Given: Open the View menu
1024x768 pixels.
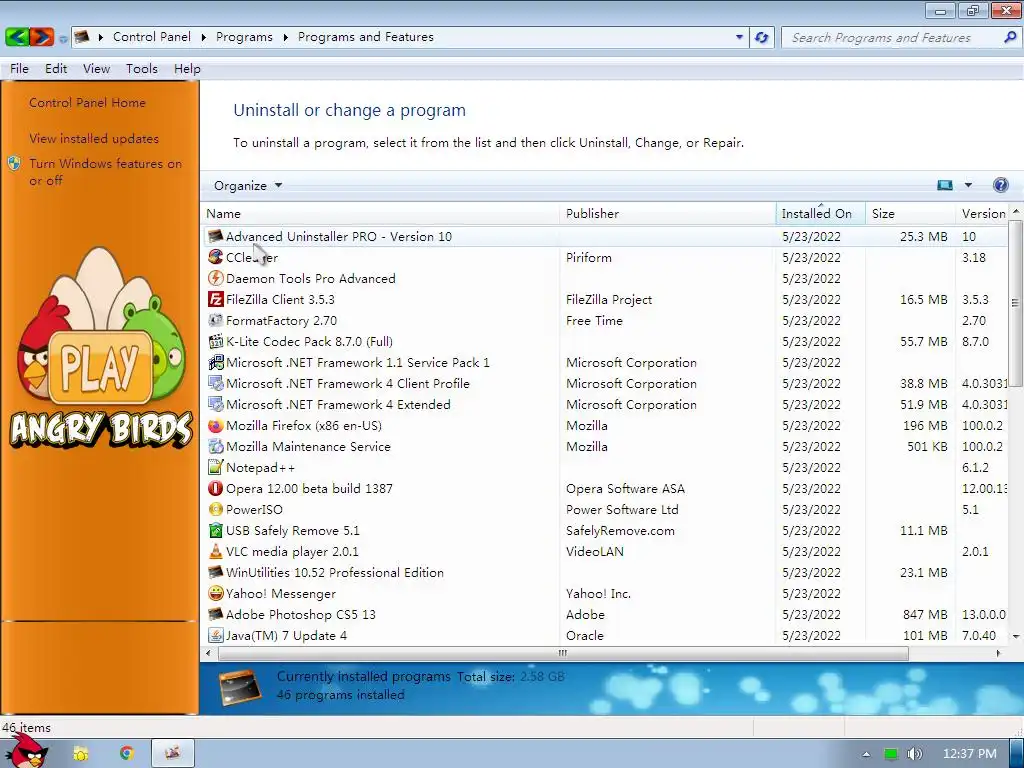Looking at the screenshot, I should (x=96, y=69).
